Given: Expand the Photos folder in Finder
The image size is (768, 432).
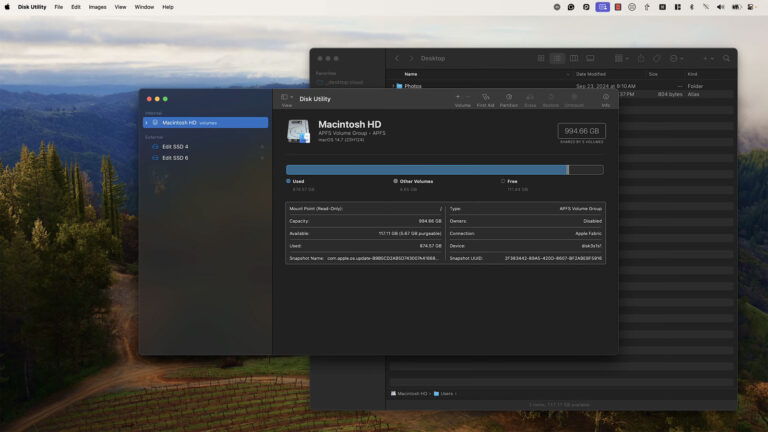Looking at the screenshot, I should tap(393, 86).
